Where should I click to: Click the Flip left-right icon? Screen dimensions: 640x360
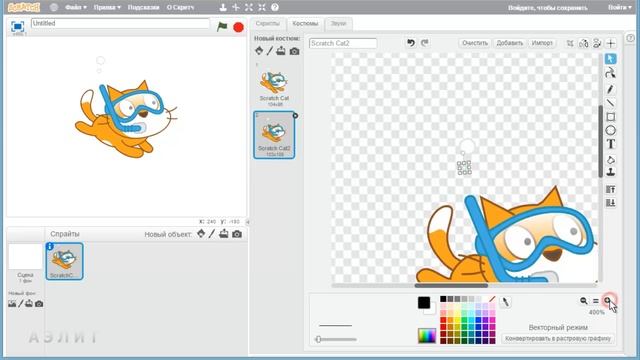[x=584, y=43]
